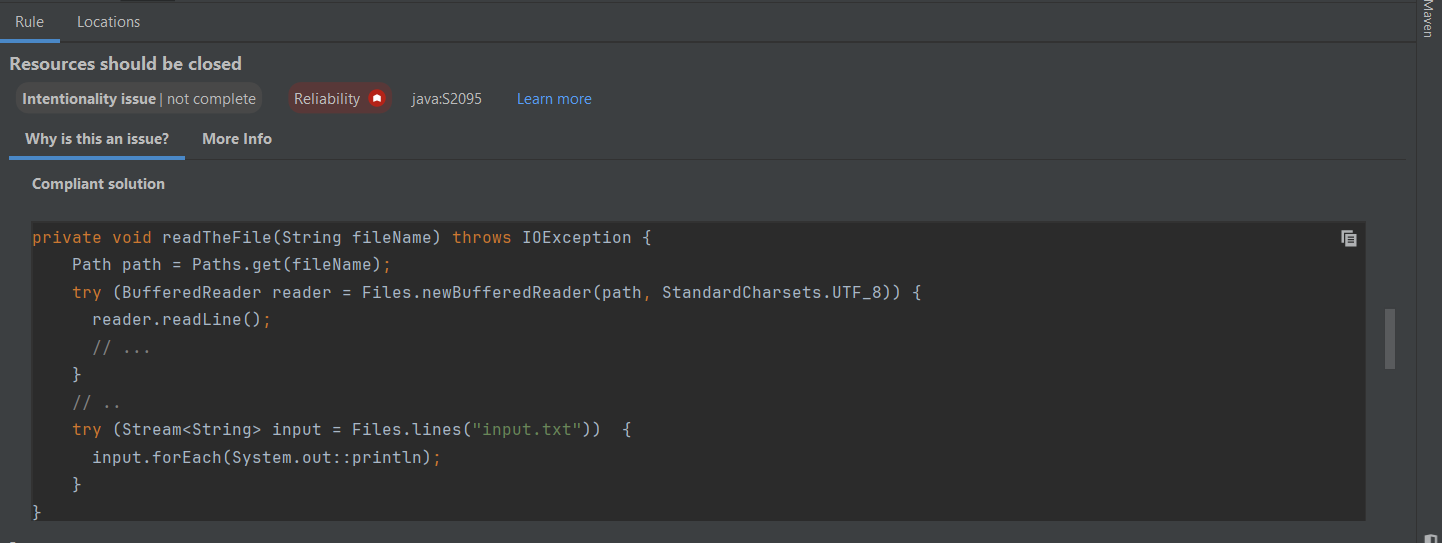Click the Compliant solution heading
Image resolution: width=1442 pixels, height=543 pixels.
tap(98, 184)
